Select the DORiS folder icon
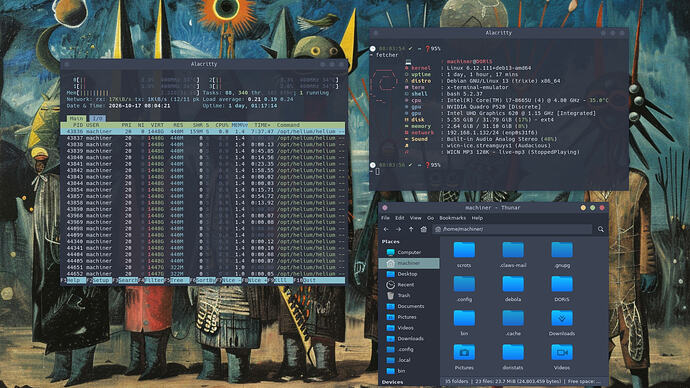690x388 pixels. 562,284
